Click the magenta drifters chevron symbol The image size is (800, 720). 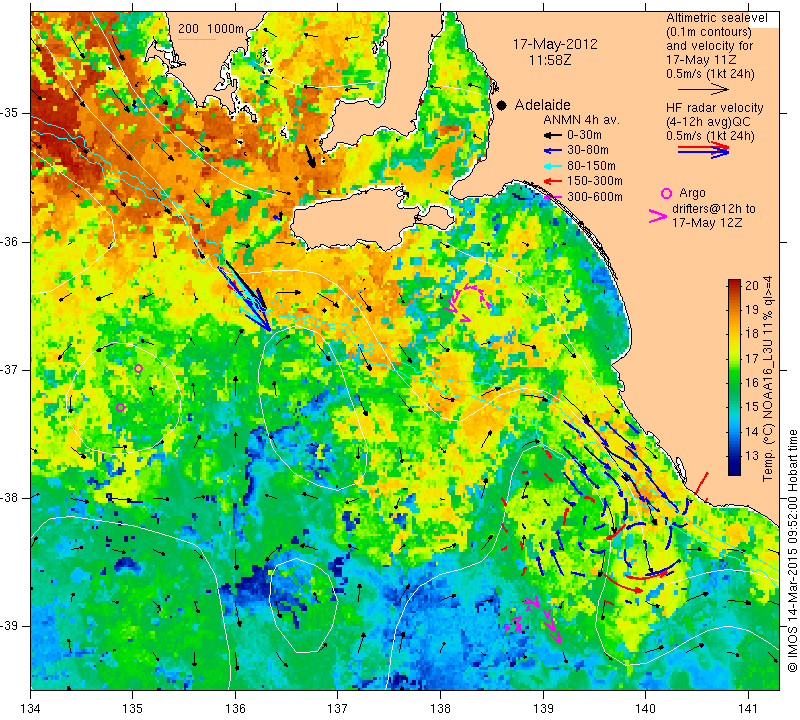[x=658, y=216]
